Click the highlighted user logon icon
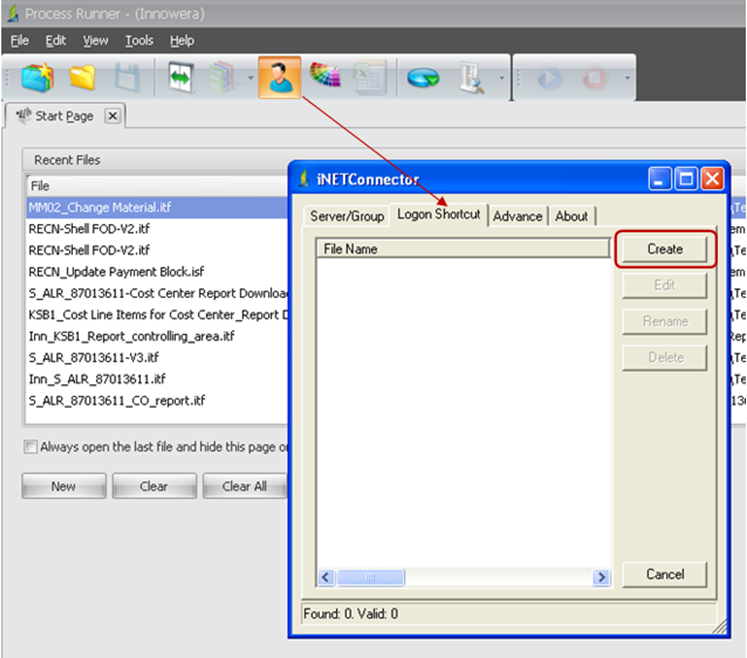The height and width of the screenshot is (658, 747). (281, 78)
